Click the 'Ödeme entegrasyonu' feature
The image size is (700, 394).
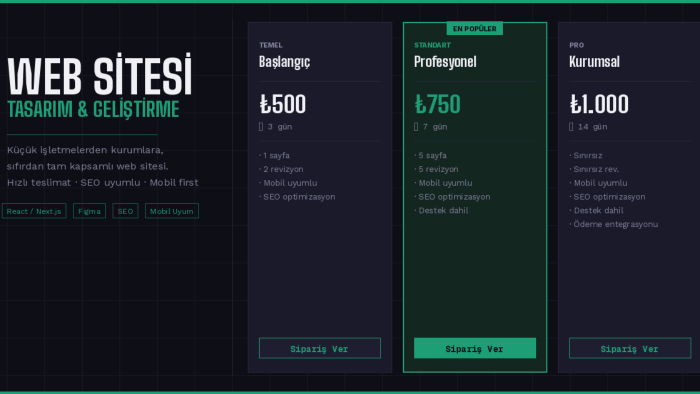pos(616,224)
